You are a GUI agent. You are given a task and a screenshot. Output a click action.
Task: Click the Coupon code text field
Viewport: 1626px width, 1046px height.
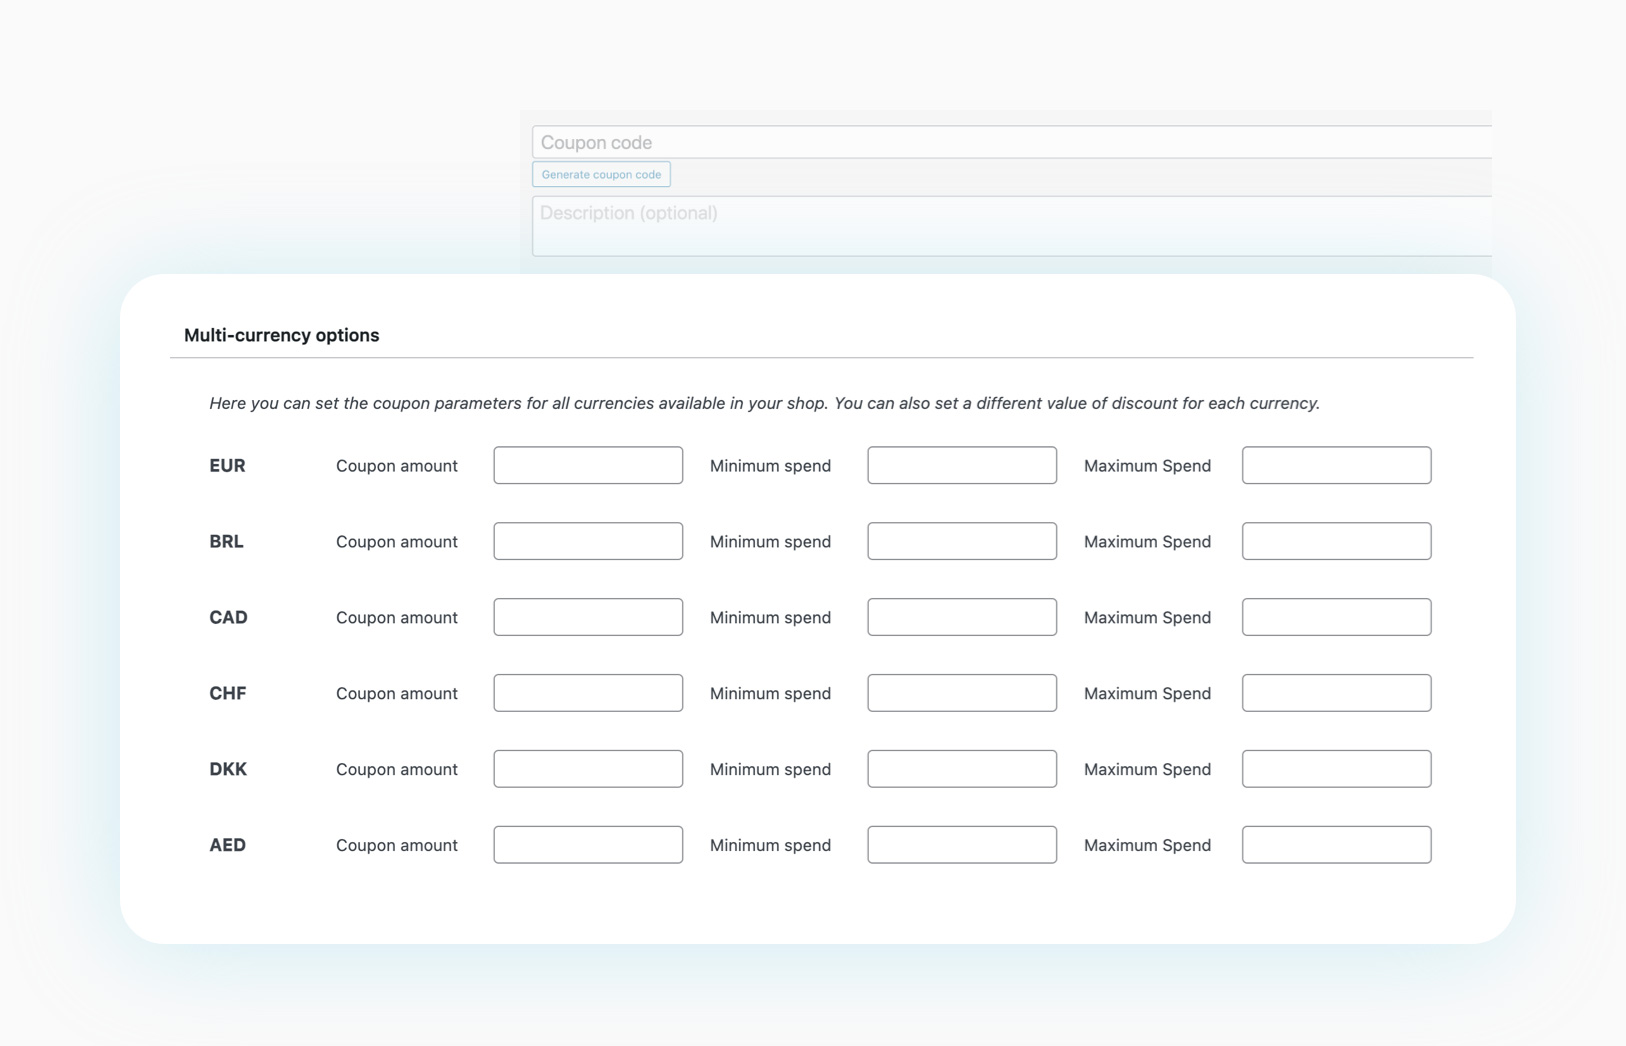(1010, 142)
